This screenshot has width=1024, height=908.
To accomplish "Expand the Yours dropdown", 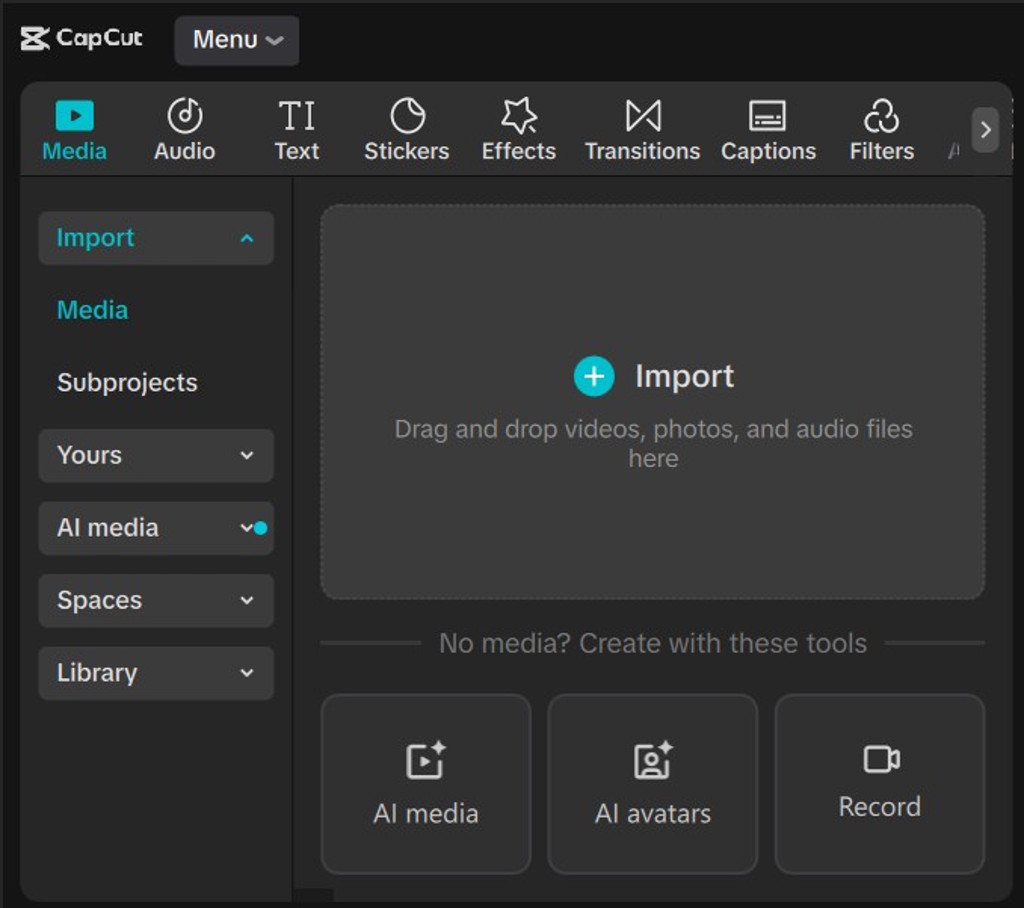I will [x=155, y=456].
